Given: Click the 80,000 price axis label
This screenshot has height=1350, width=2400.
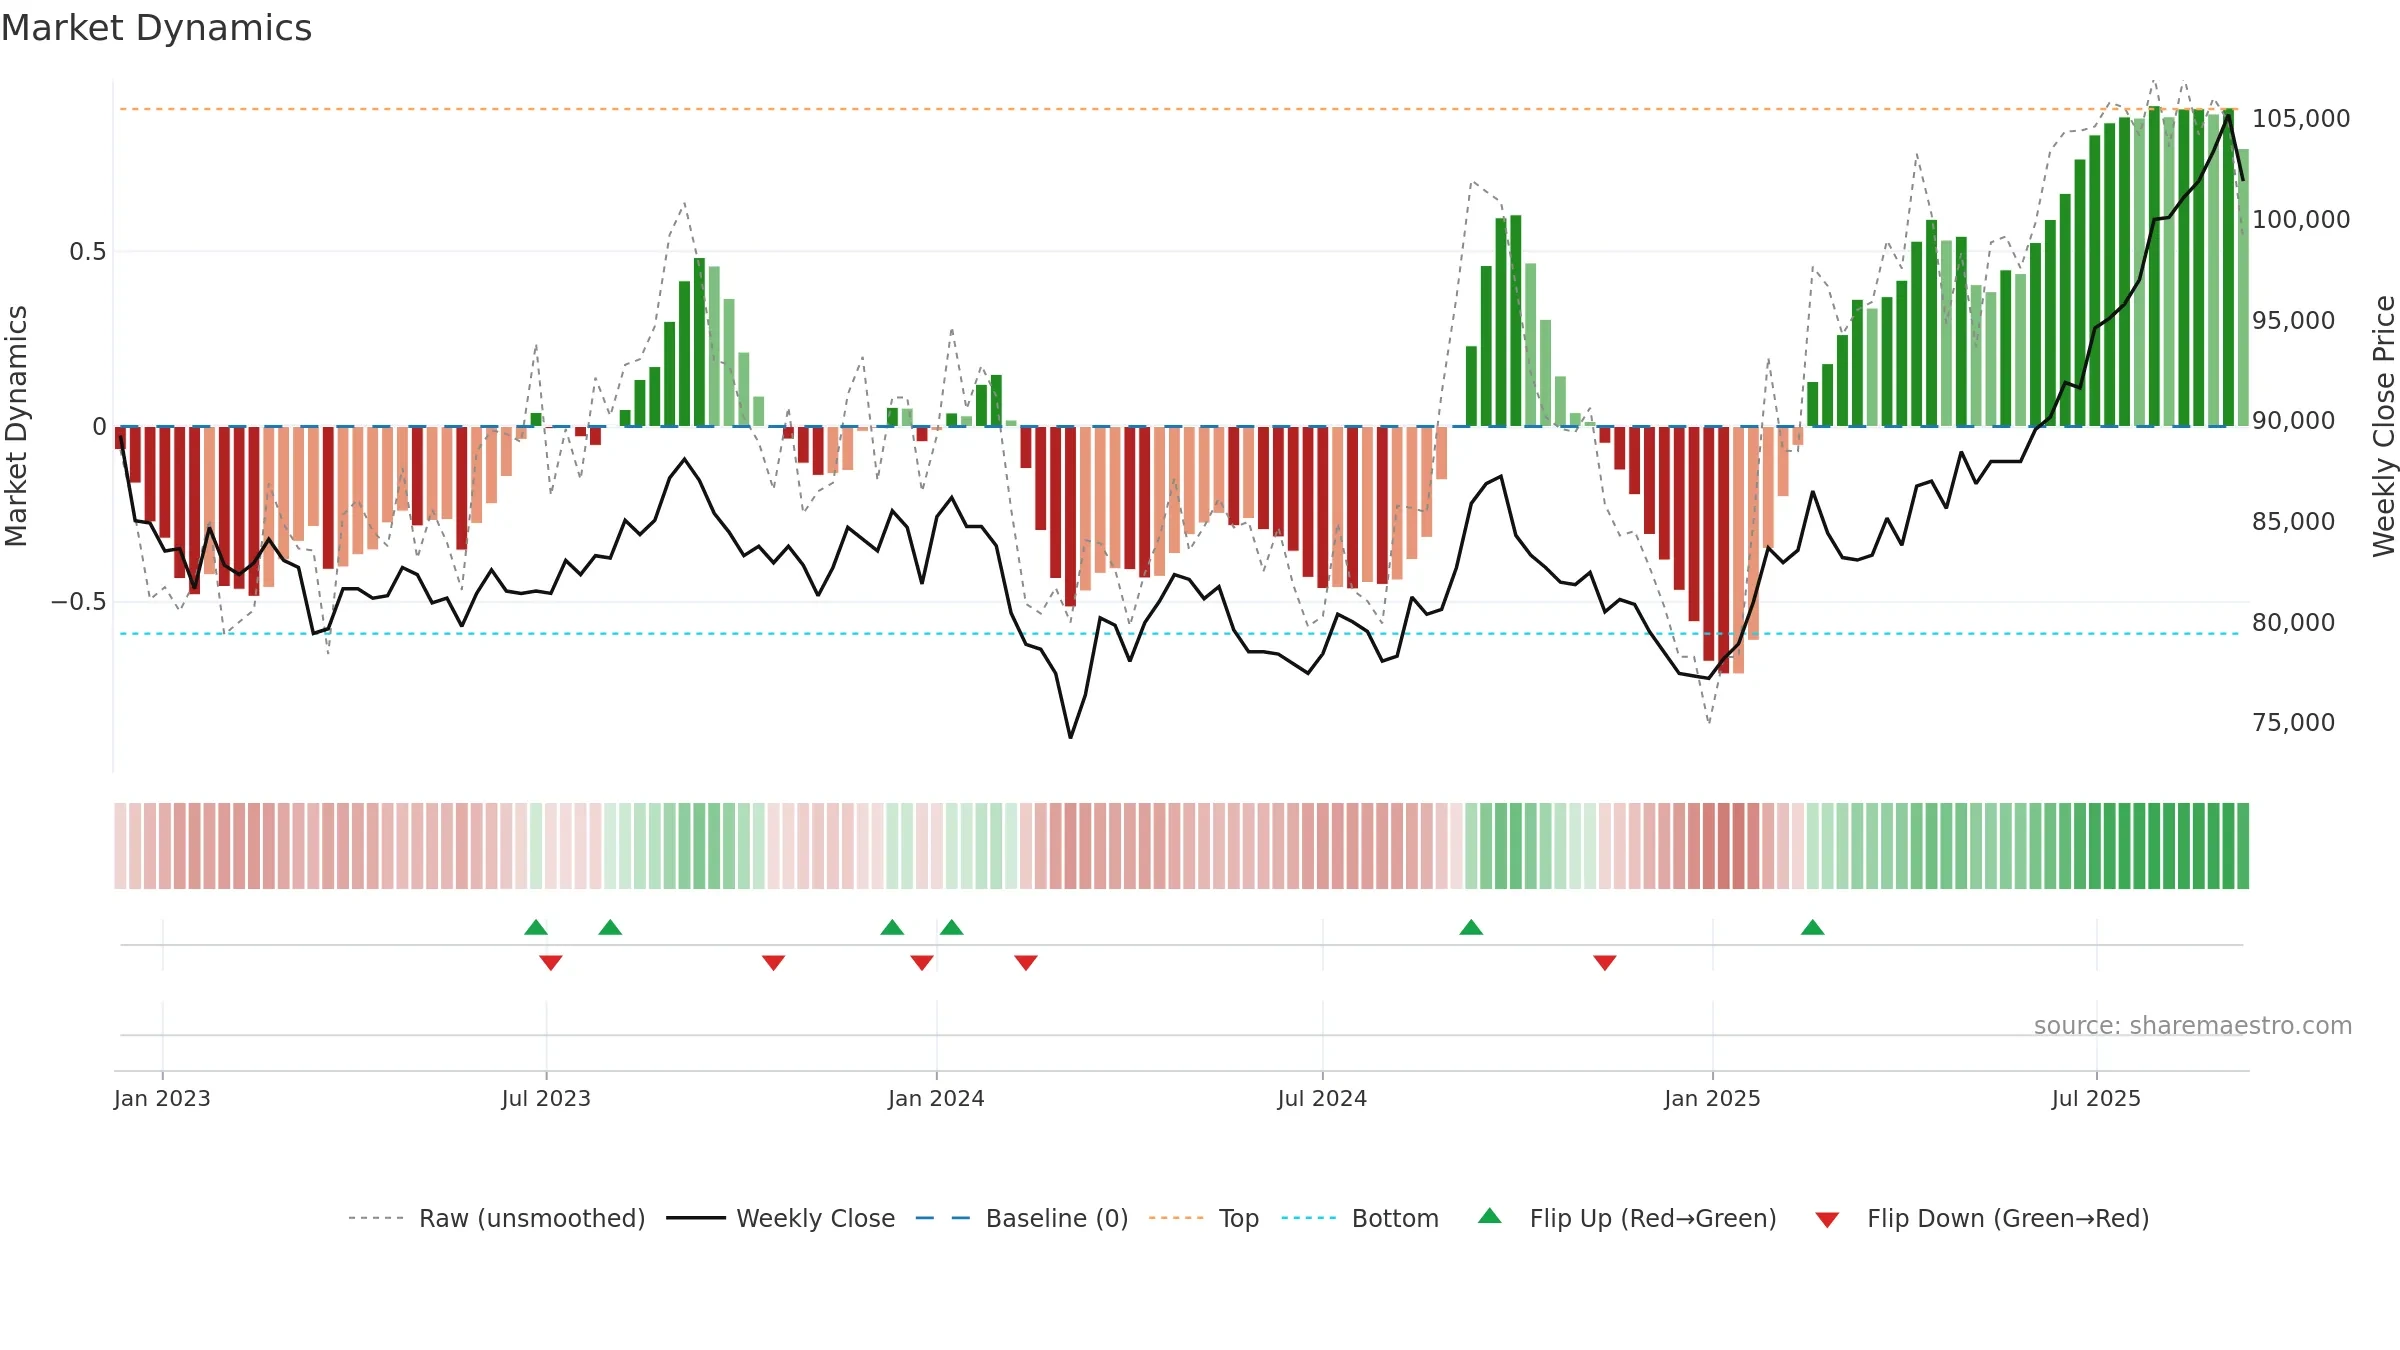Looking at the screenshot, I should [2294, 623].
